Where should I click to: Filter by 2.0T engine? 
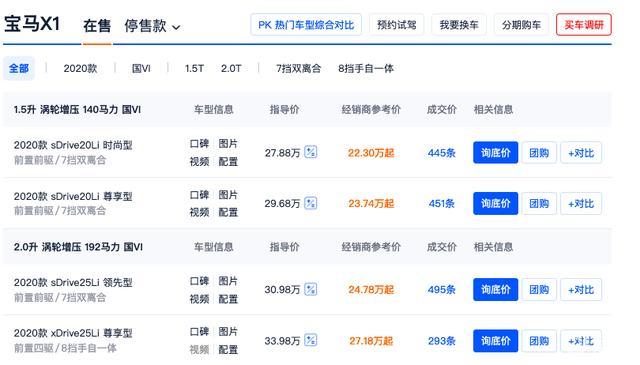coord(231,68)
